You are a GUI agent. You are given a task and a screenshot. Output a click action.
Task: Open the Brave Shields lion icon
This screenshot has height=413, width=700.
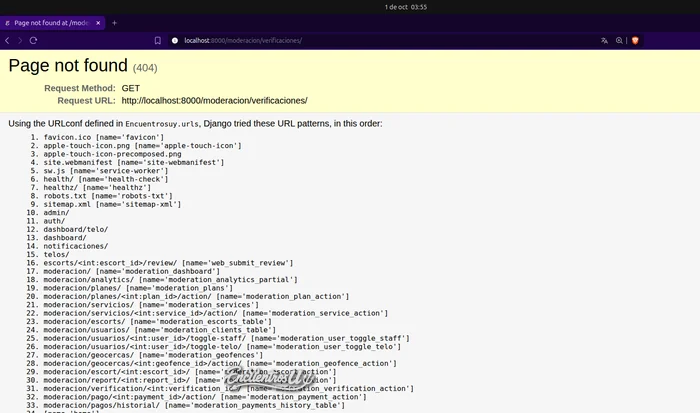pyautogui.click(x=635, y=41)
